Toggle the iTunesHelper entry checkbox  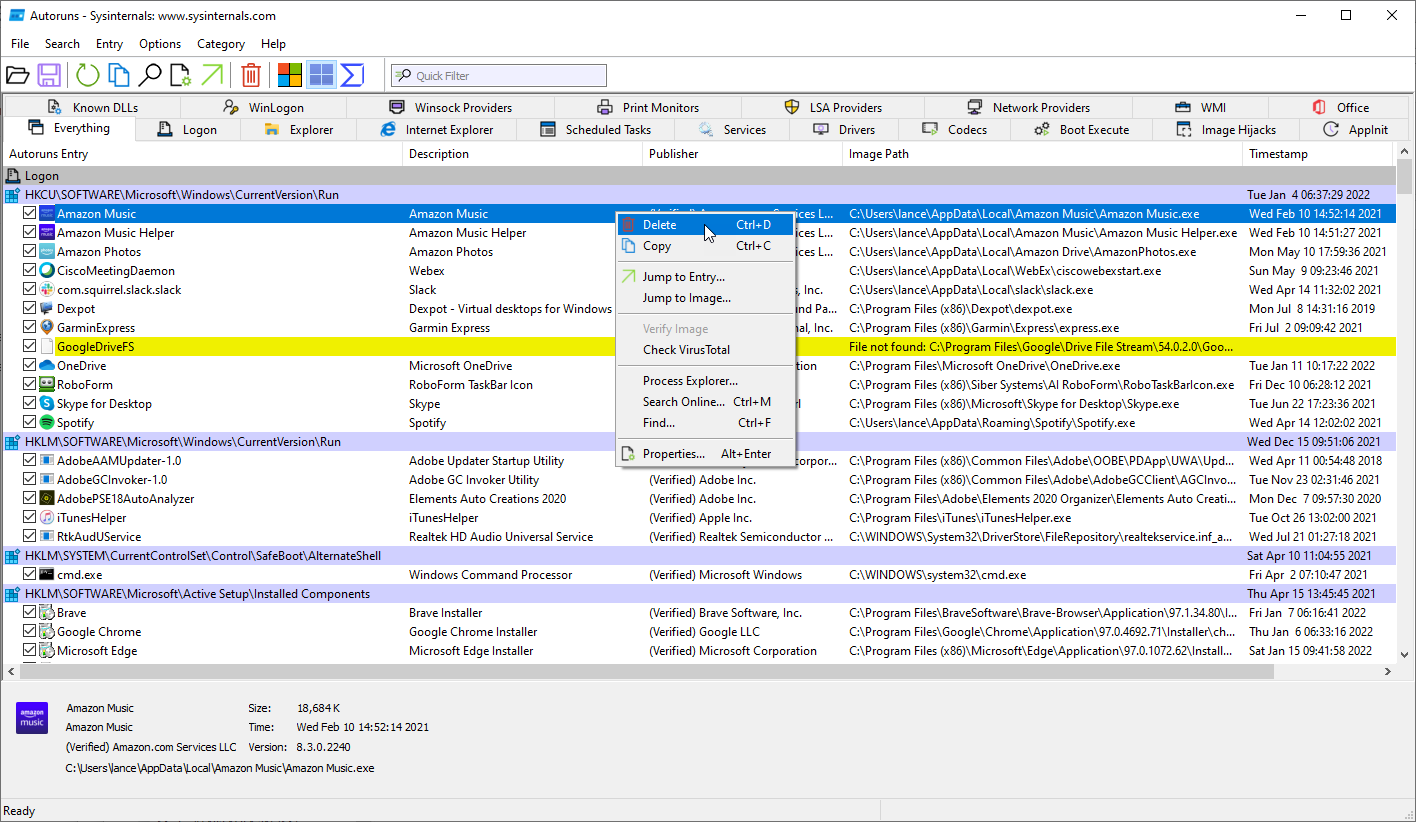[x=29, y=518]
